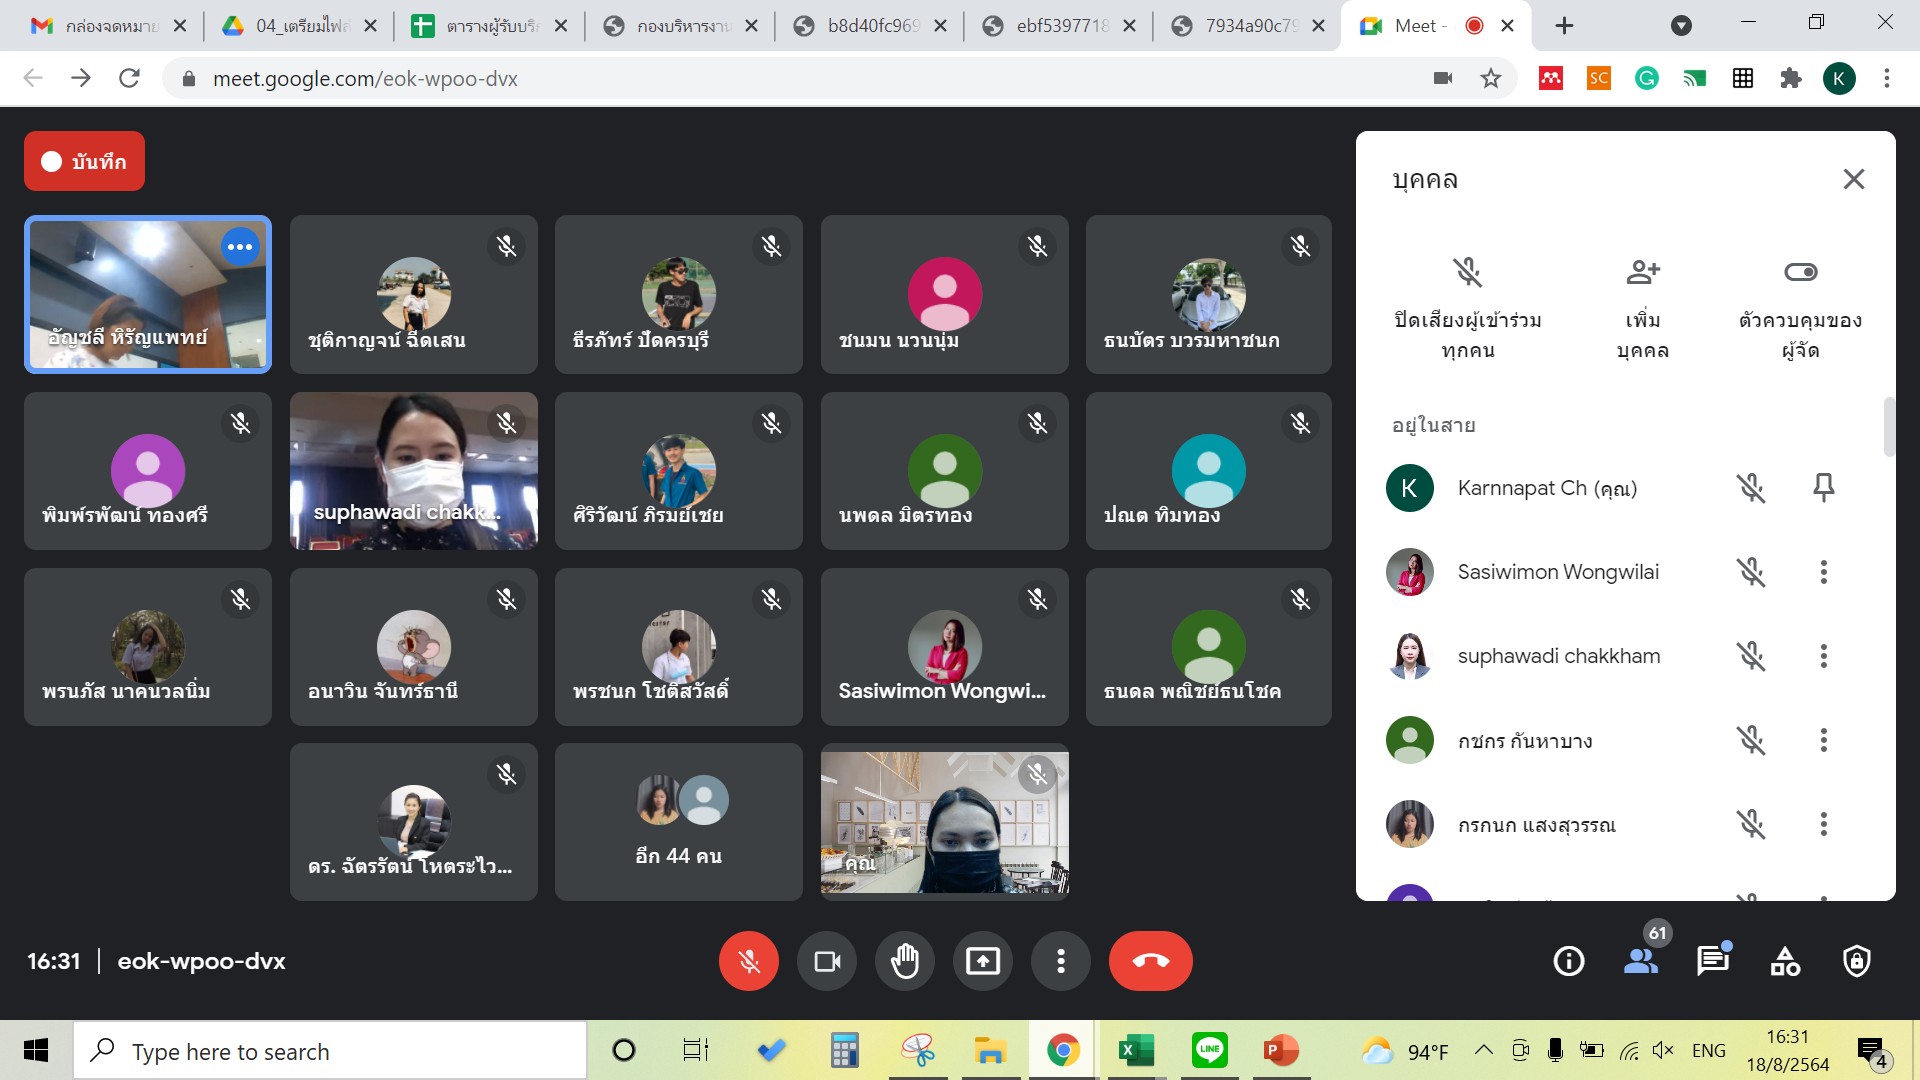
Task: Mute all participants button
Action: 1467,272
